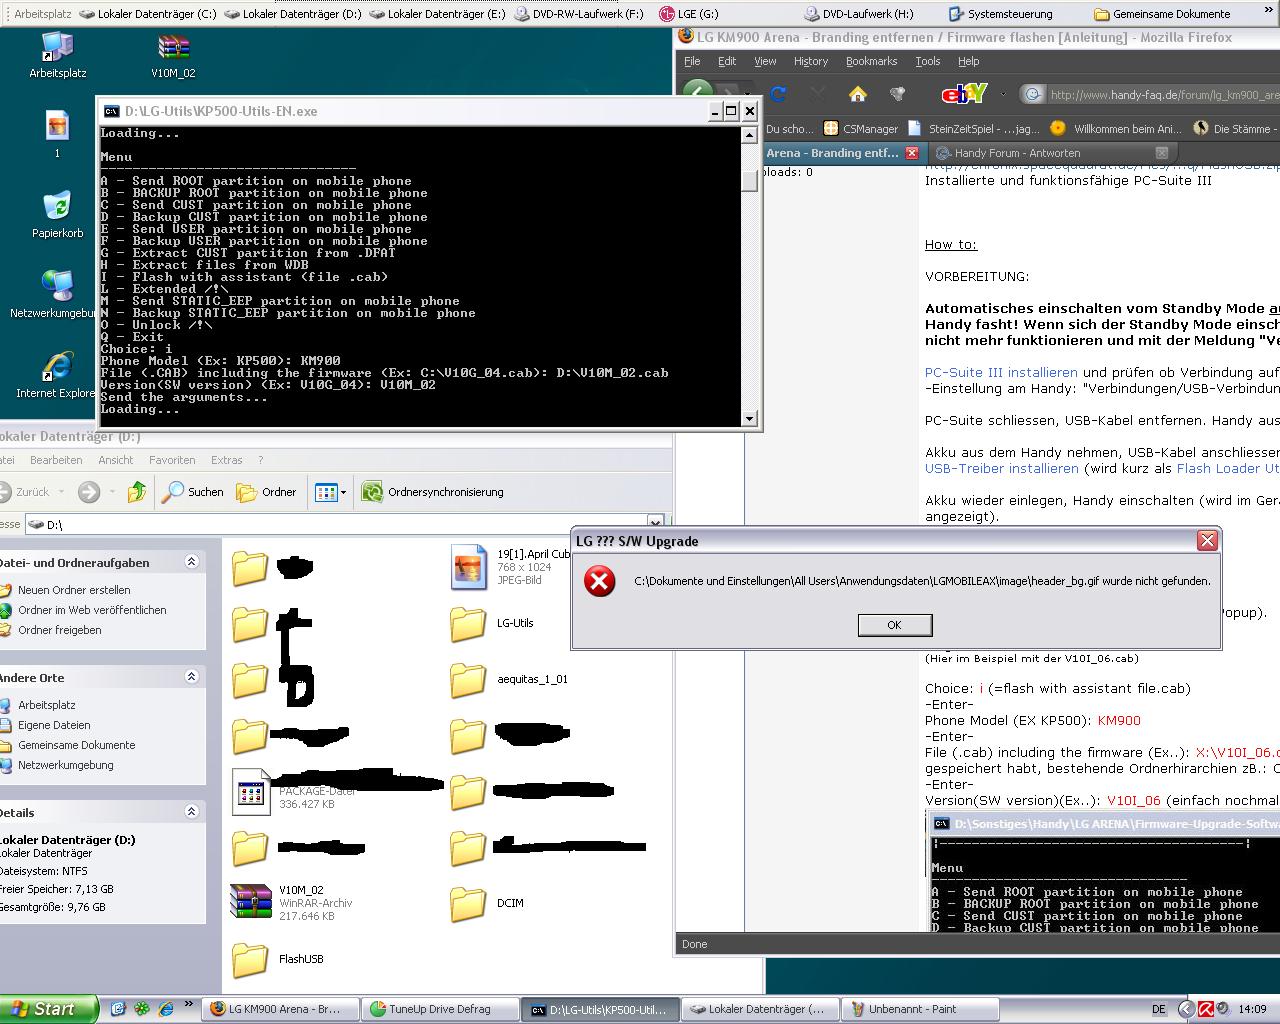
Task: Click the Die Stämme bookmark in Firefox
Action: [x=1234, y=128]
